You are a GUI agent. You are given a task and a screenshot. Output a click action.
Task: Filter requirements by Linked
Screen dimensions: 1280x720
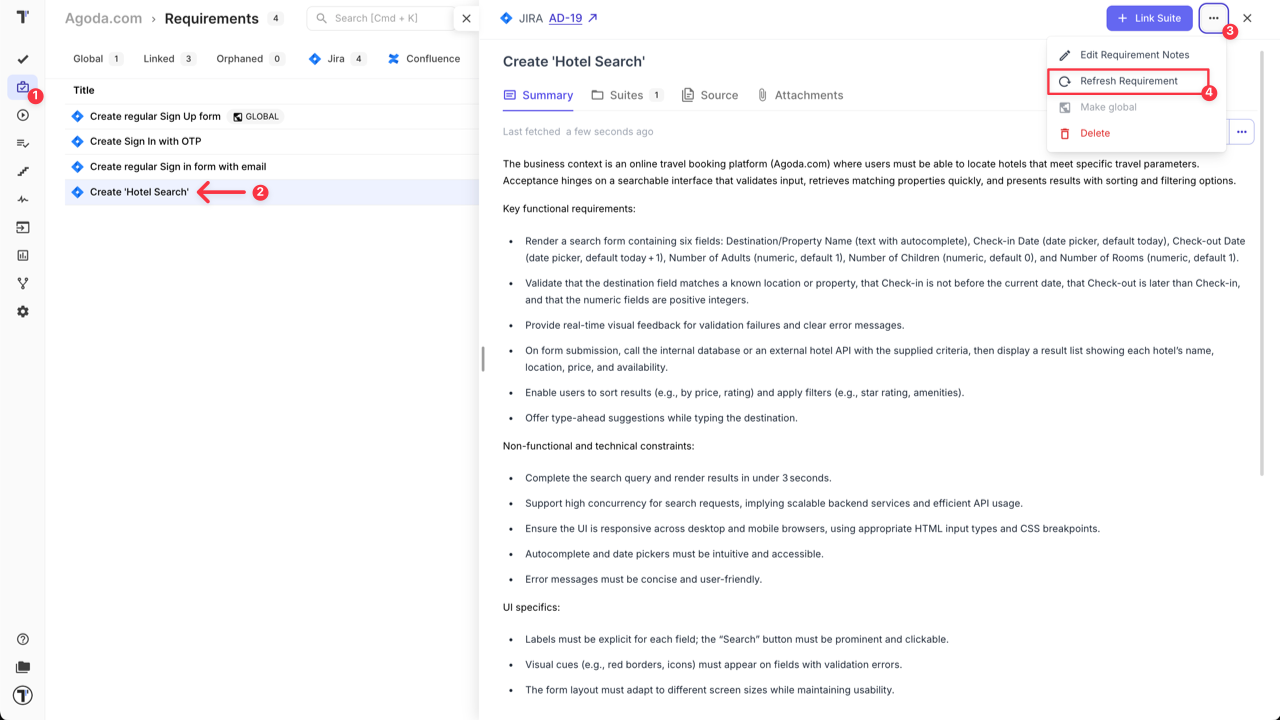pyautogui.click(x=161, y=58)
